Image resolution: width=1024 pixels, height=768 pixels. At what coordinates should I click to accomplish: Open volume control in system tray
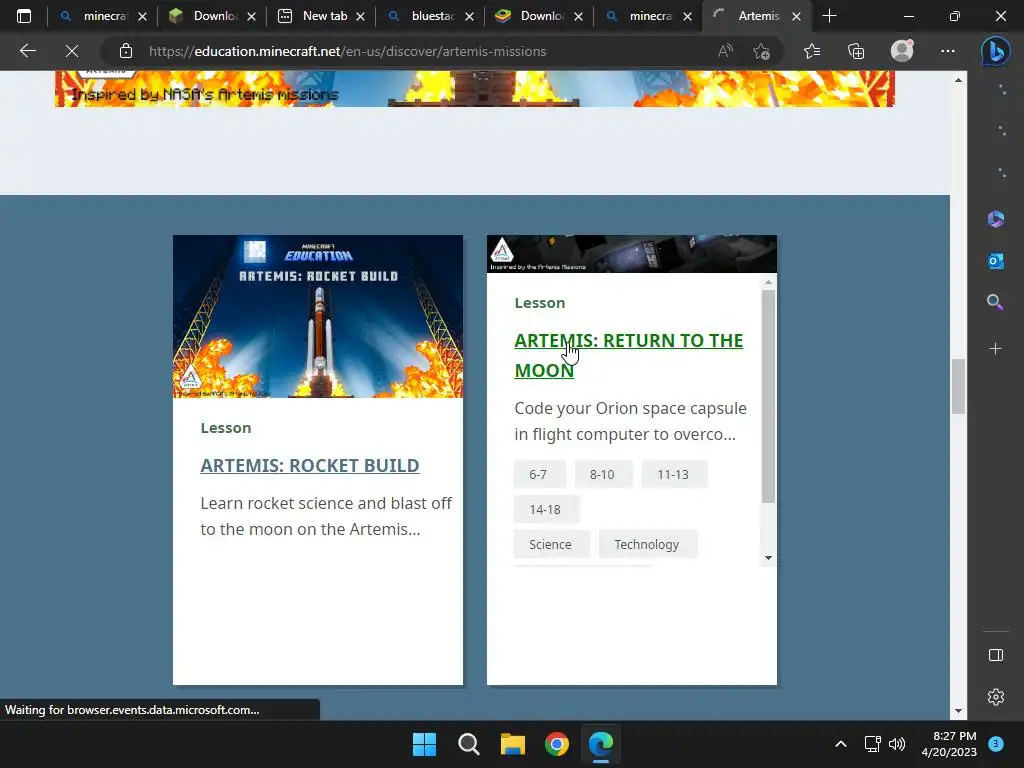click(897, 744)
